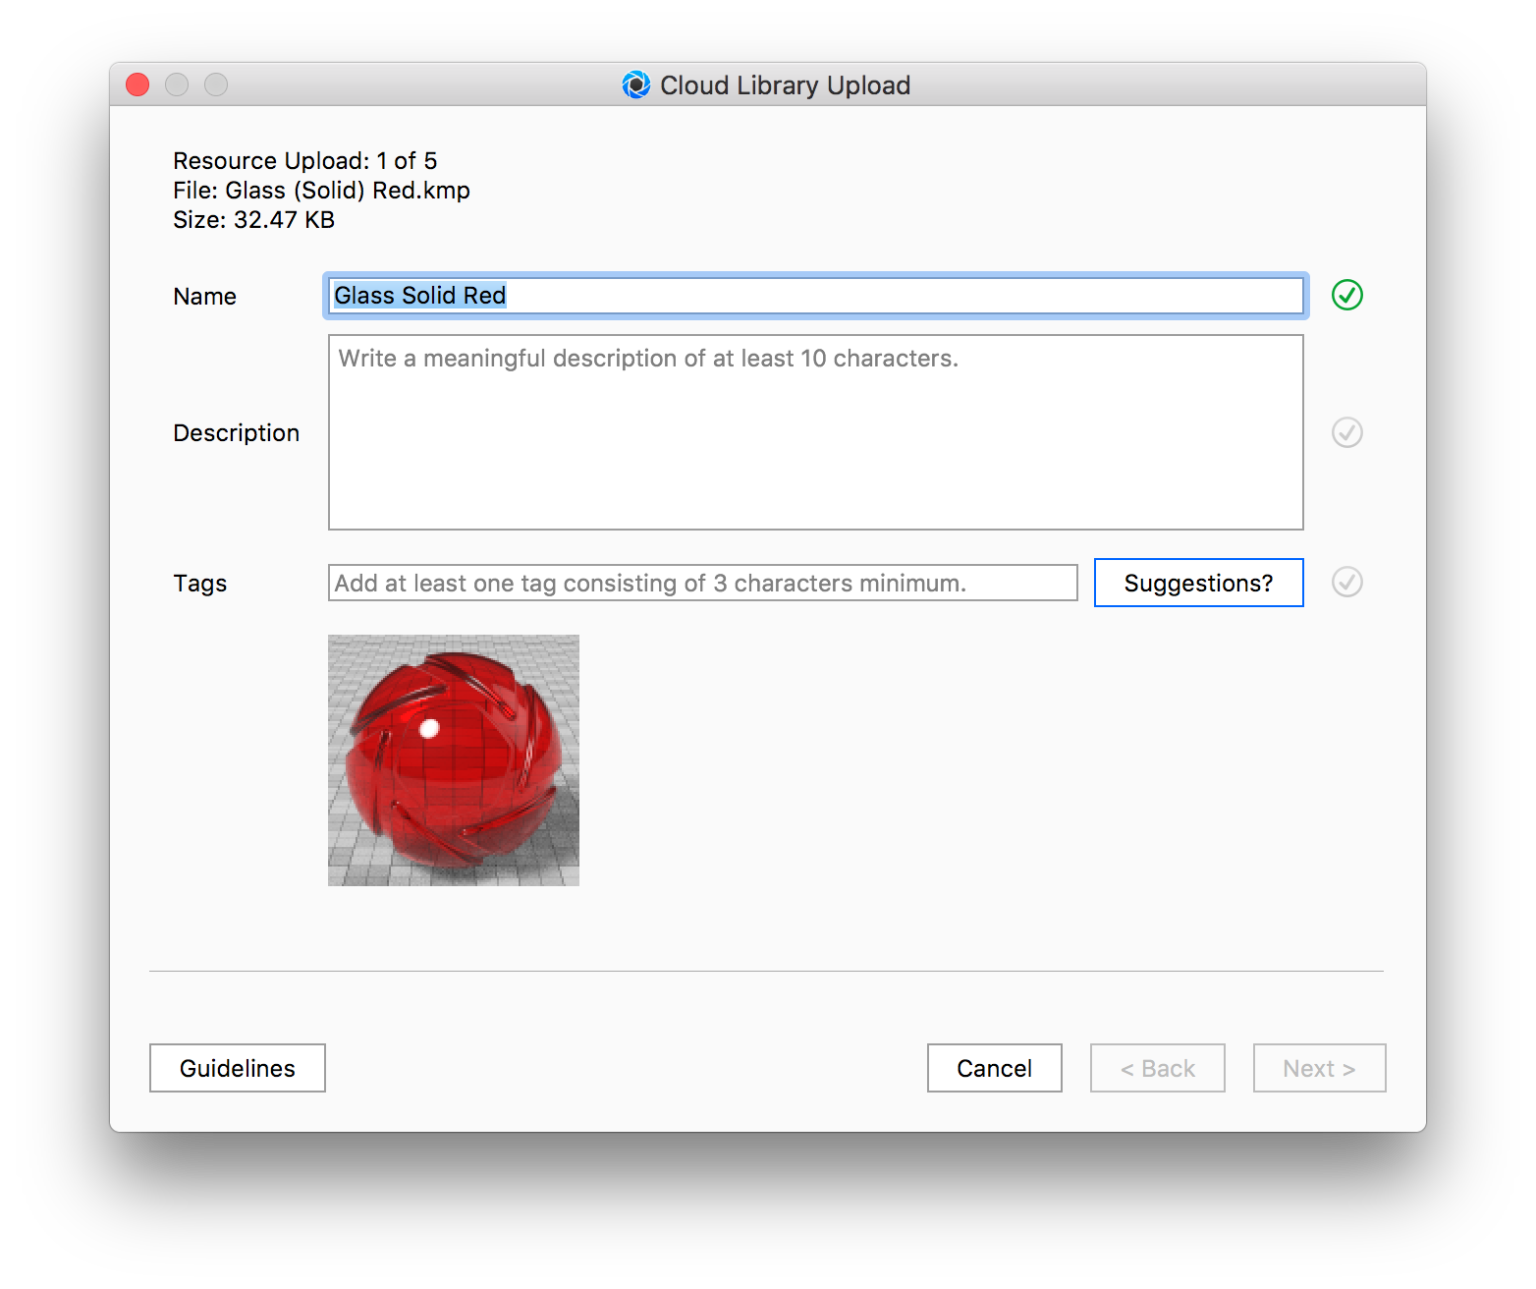1536x1289 pixels.
Task: Click the gray validation checkmark beside Description
Action: pos(1347,432)
